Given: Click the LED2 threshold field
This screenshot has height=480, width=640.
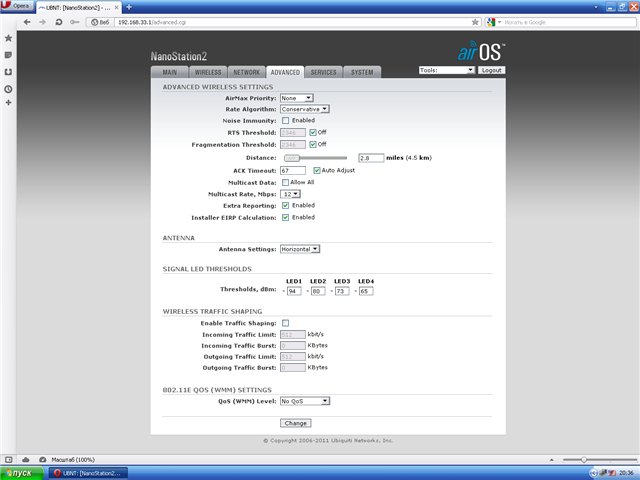Looking at the screenshot, I should 318,291.
